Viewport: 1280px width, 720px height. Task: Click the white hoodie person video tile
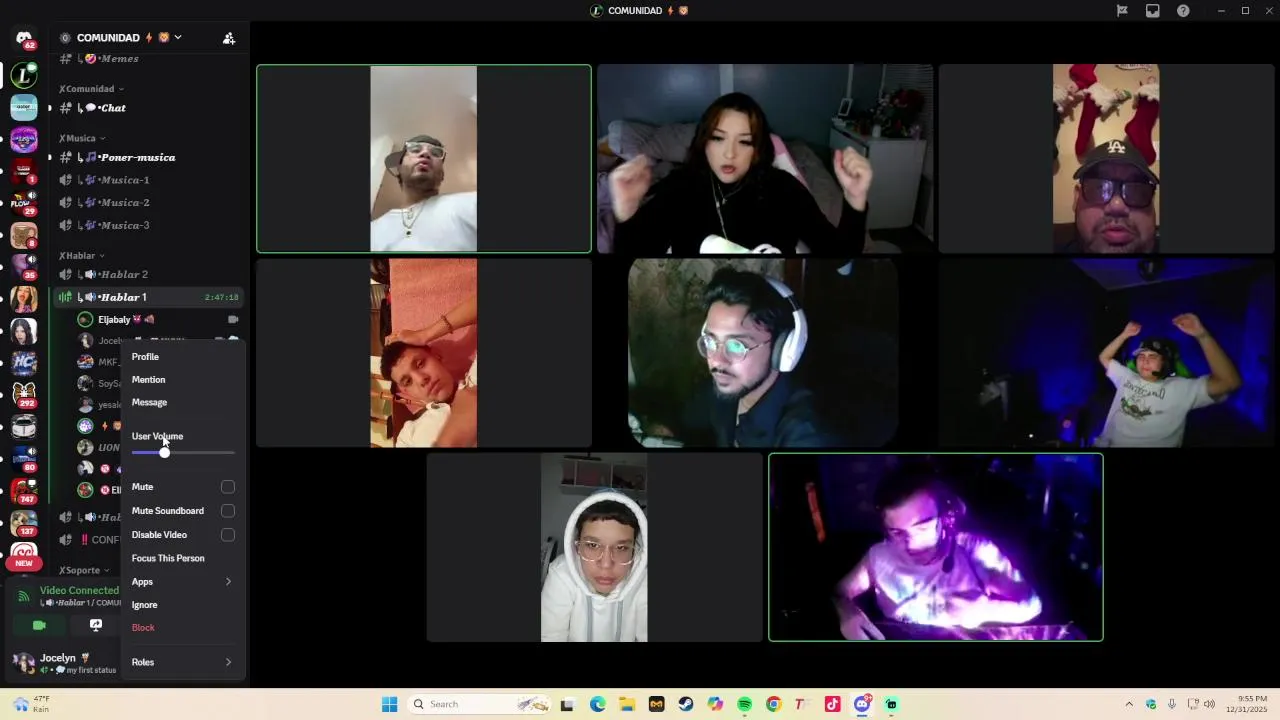(x=594, y=547)
